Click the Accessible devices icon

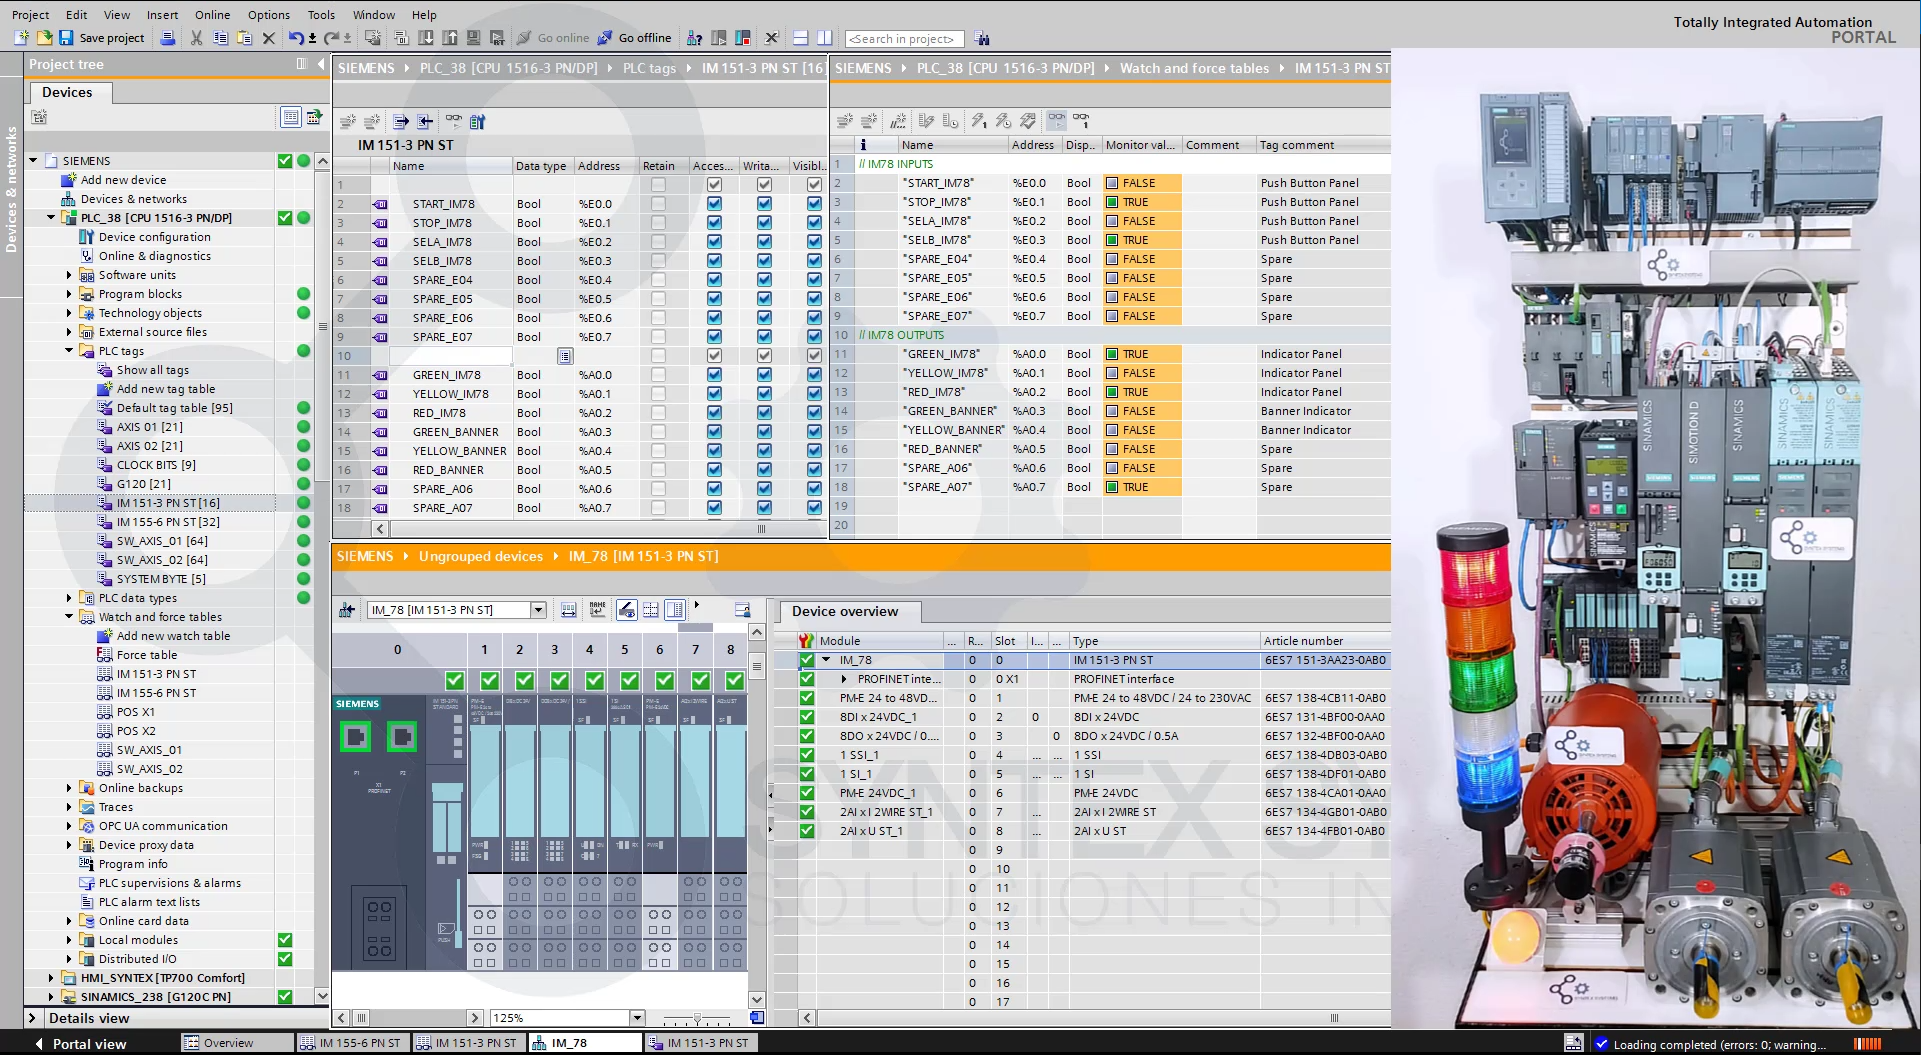pos(694,38)
